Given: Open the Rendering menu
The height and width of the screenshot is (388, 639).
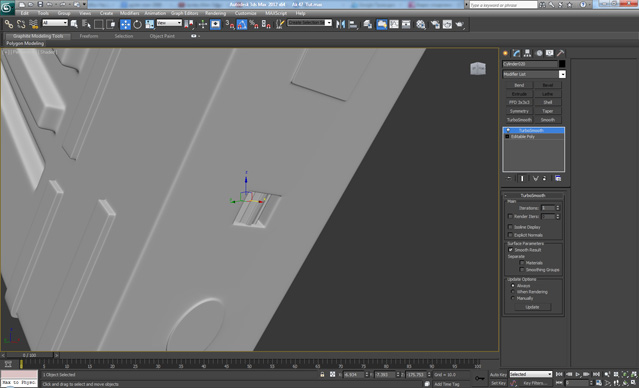Looking at the screenshot, I should pyautogui.click(x=216, y=13).
